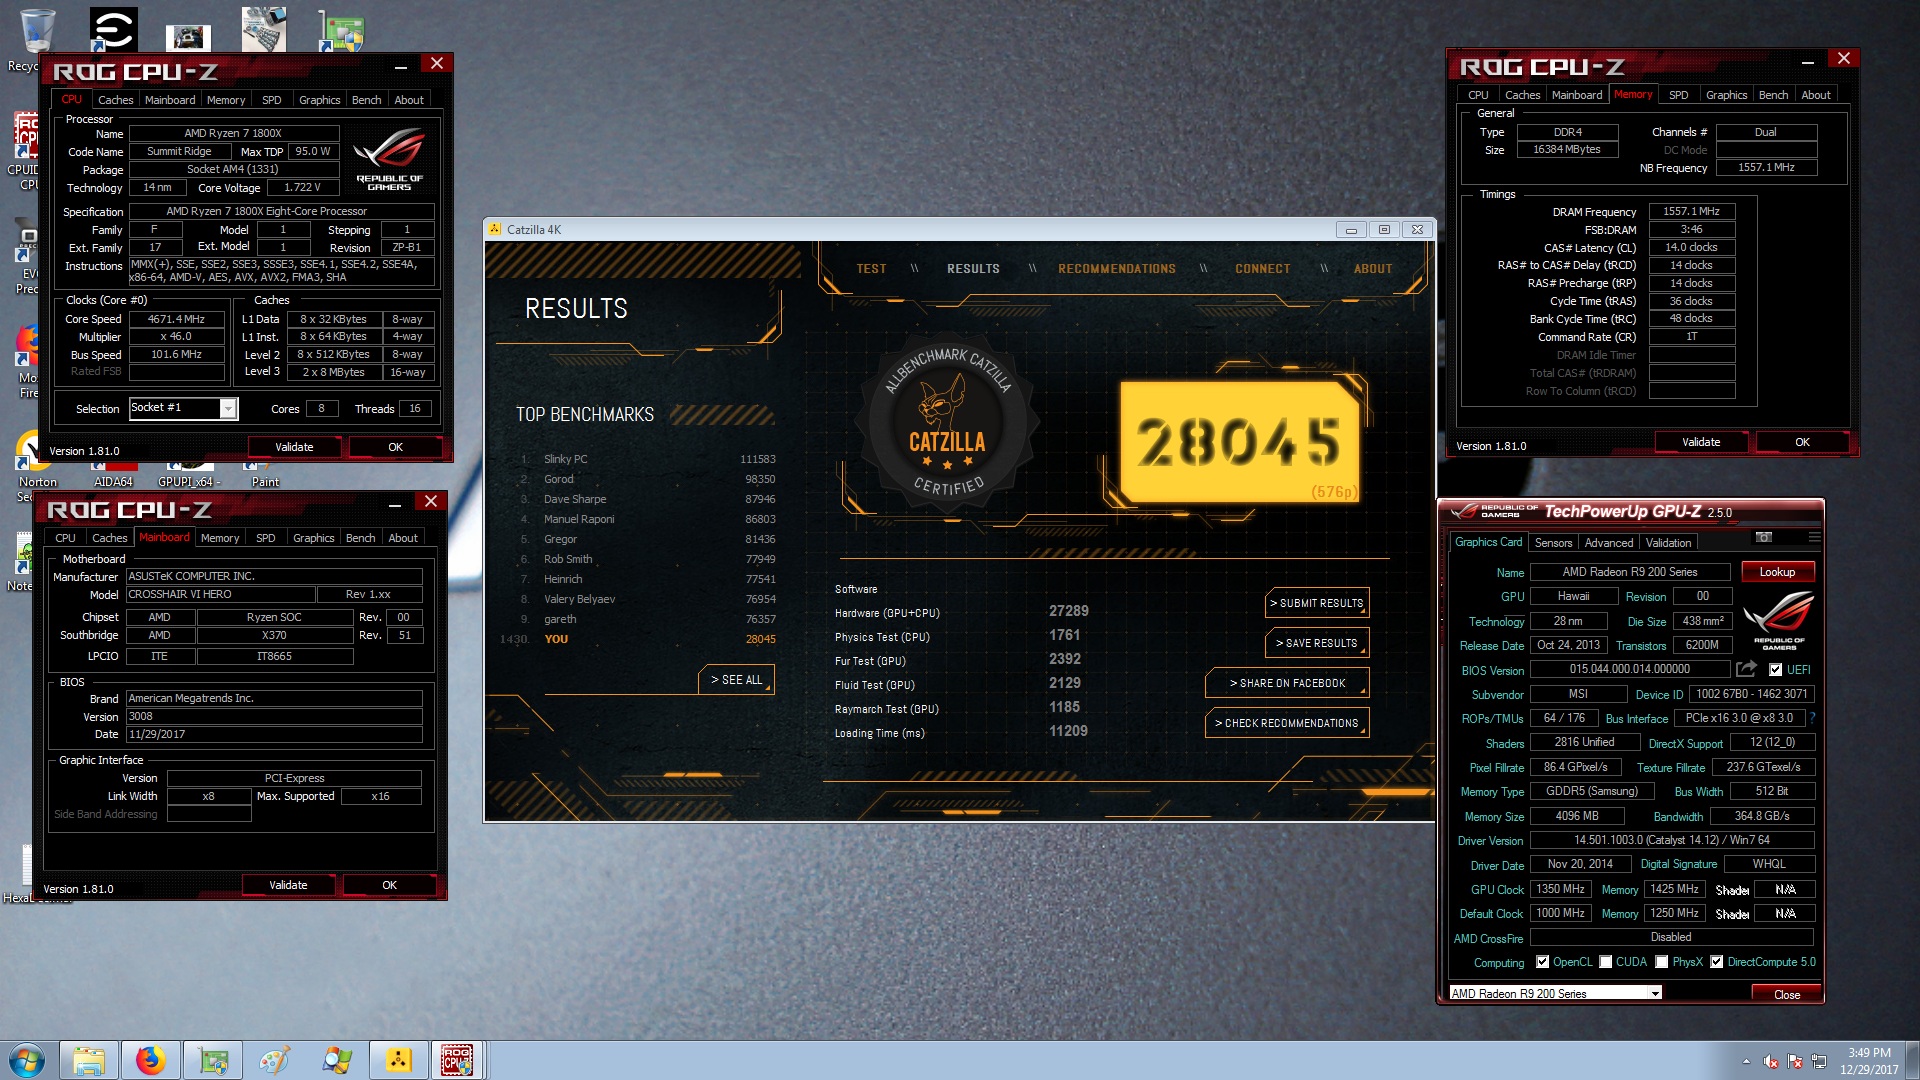Switch to Sensors tab in GPU-Z

(x=1553, y=543)
